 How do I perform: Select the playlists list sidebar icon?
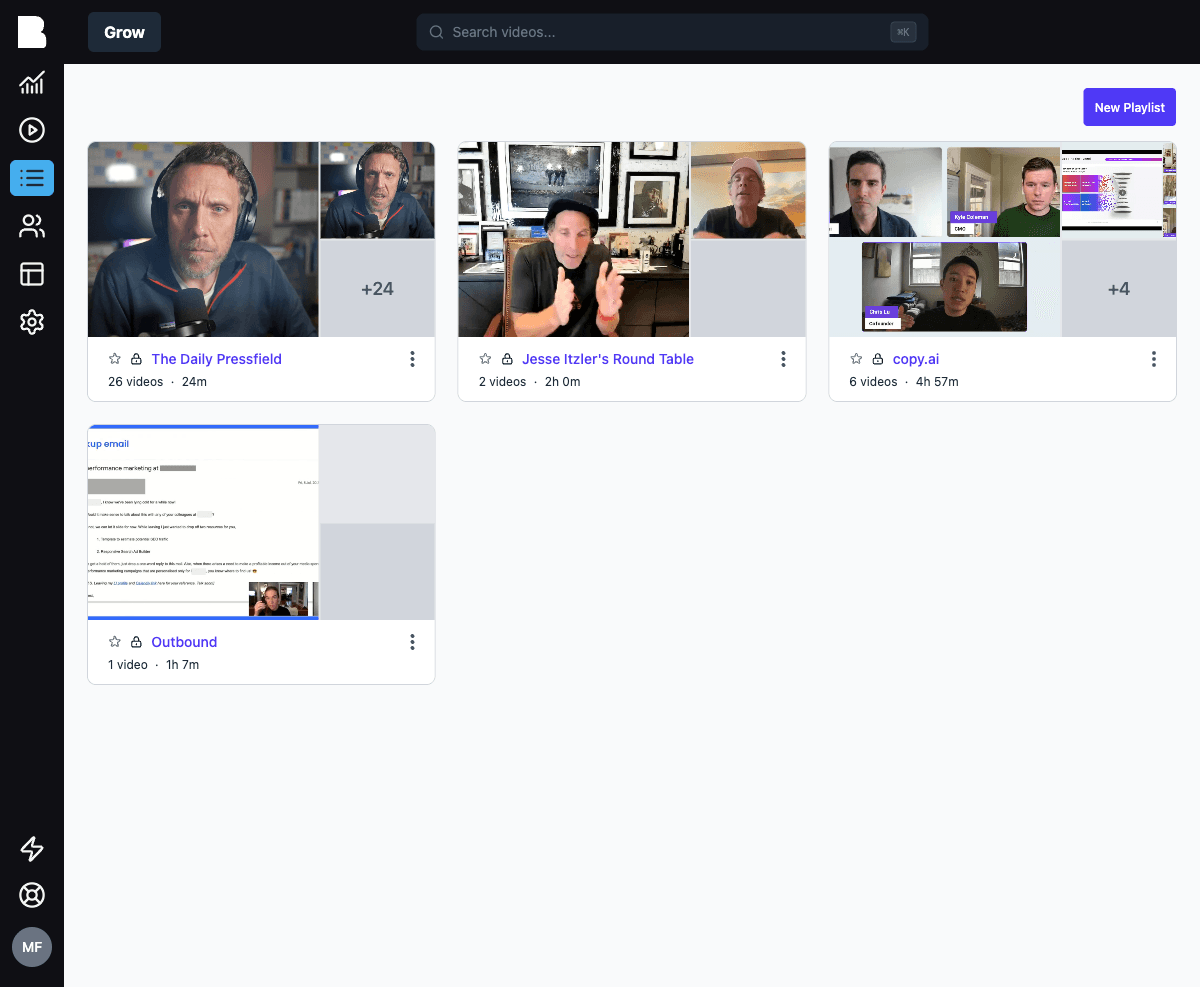pyautogui.click(x=32, y=178)
